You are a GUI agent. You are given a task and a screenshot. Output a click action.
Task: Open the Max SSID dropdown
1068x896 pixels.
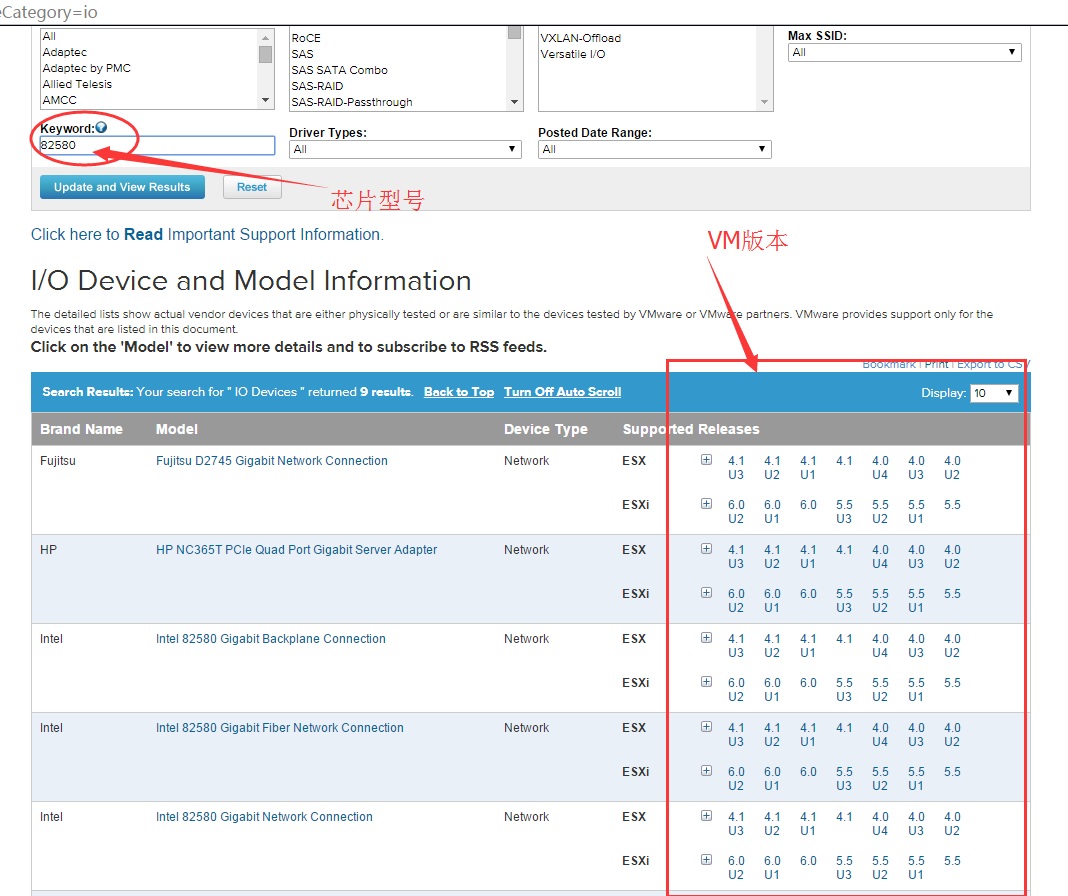pyautogui.click(x=904, y=52)
